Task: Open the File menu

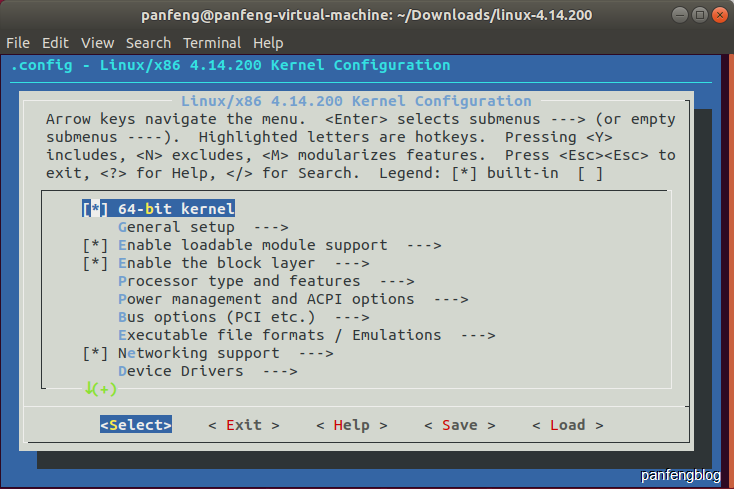Action: click(18, 43)
